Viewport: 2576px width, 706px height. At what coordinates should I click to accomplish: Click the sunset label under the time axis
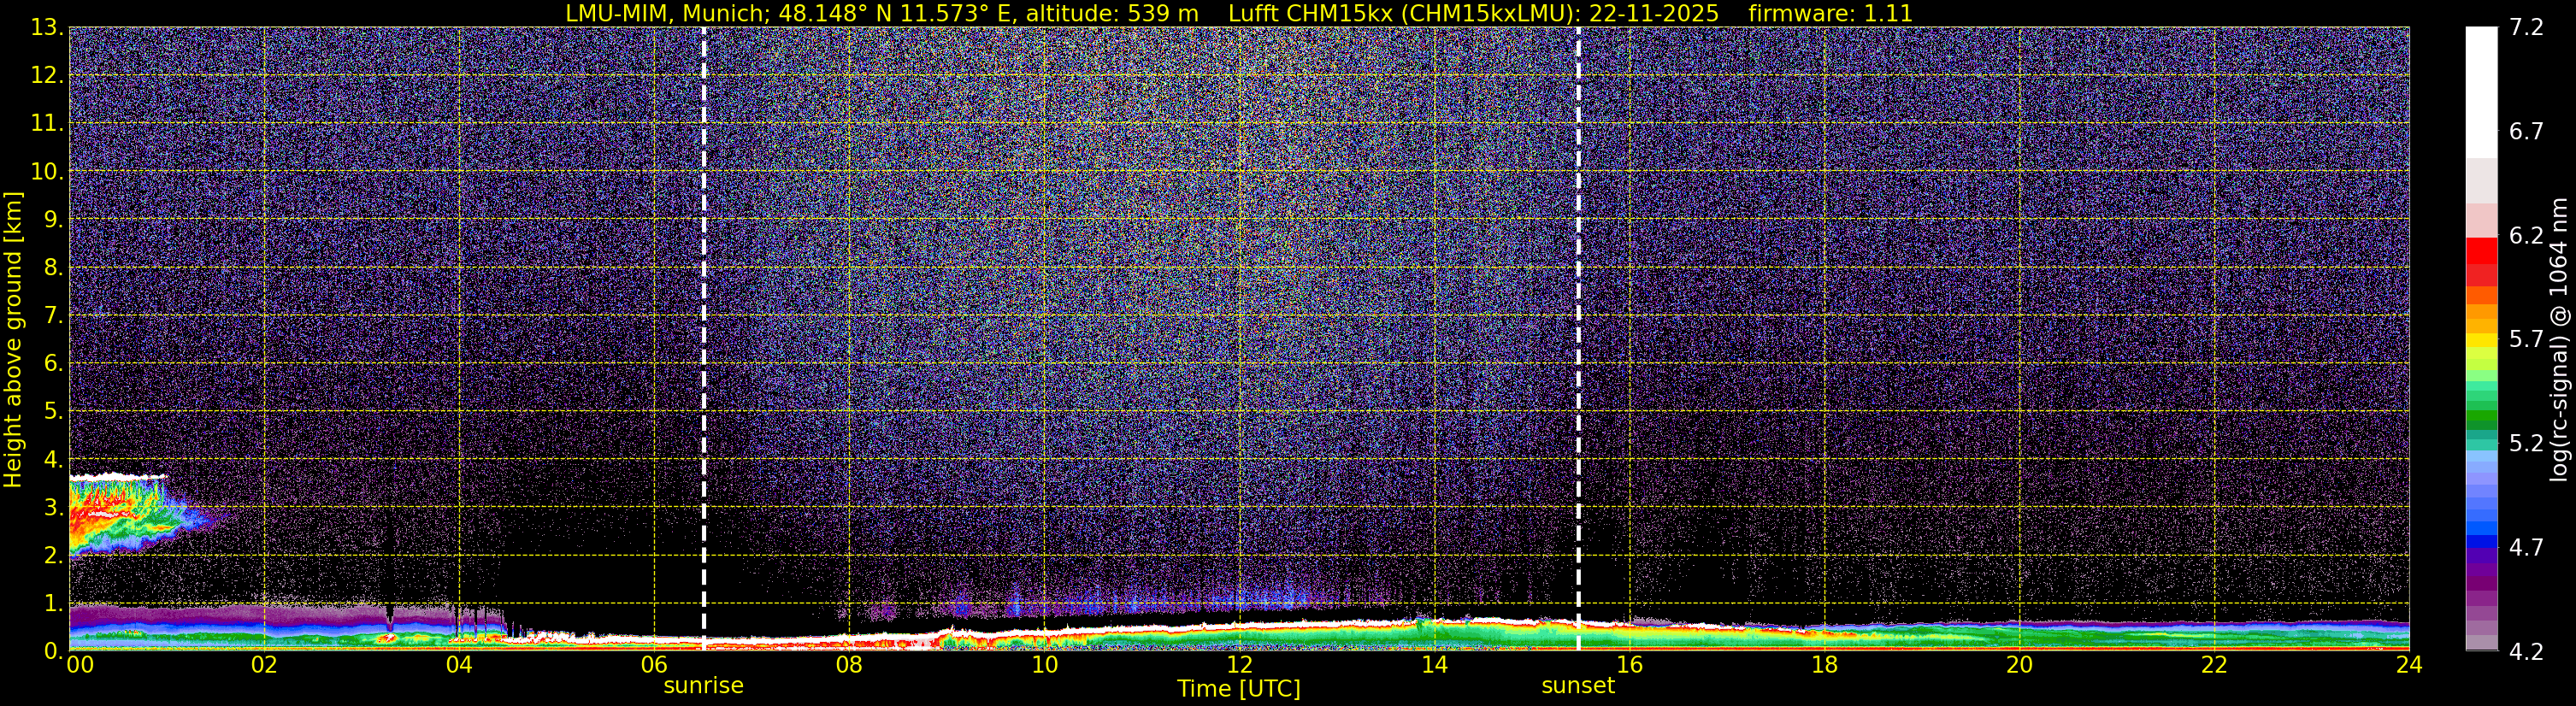coord(1578,686)
